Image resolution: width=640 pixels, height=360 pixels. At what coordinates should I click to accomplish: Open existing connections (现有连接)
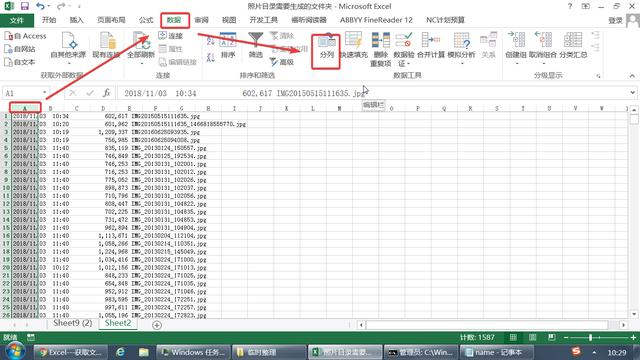tap(106, 46)
